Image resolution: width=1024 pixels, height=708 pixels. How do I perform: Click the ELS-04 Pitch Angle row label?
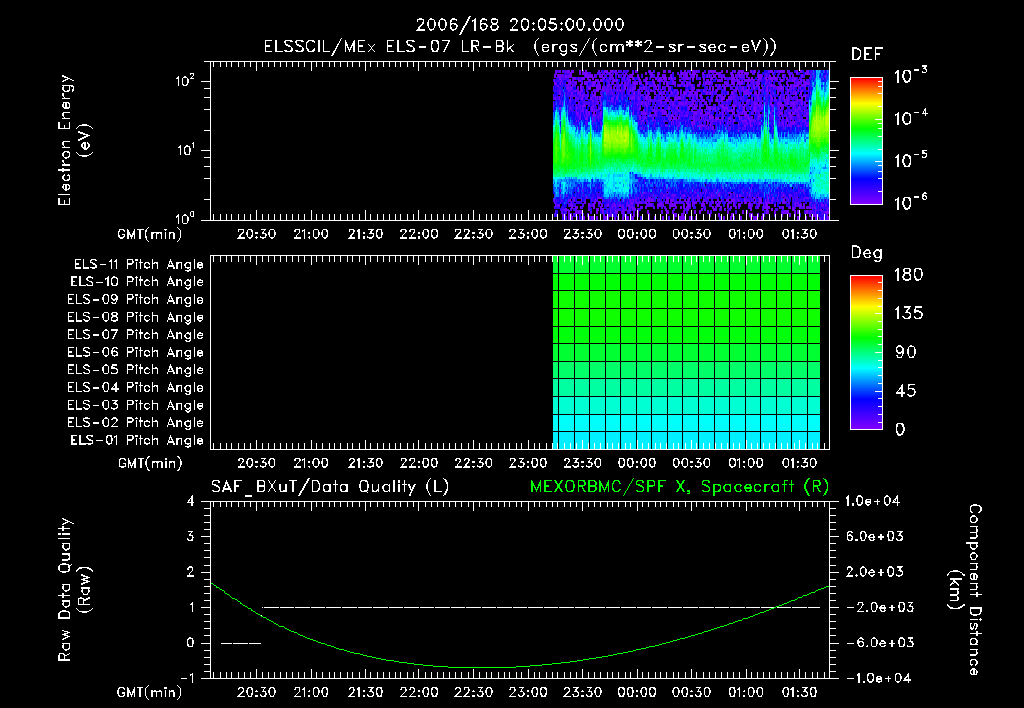coord(135,388)
